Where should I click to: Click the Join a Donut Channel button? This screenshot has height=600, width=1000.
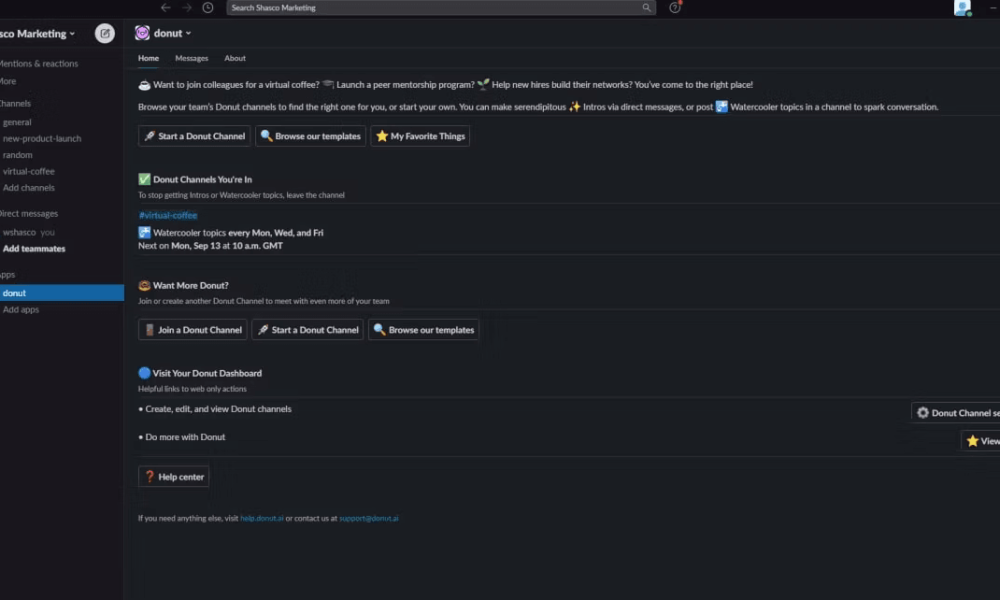pyautogui.click(x=193, y=330)
